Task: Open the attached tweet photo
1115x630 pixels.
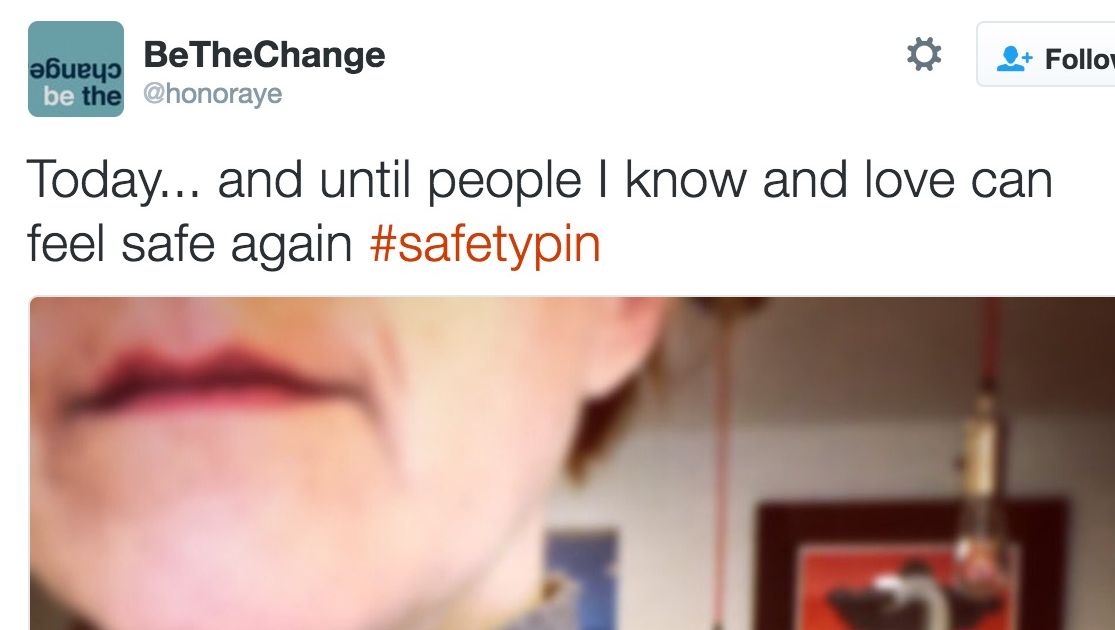Action: [x=572, y=463]
